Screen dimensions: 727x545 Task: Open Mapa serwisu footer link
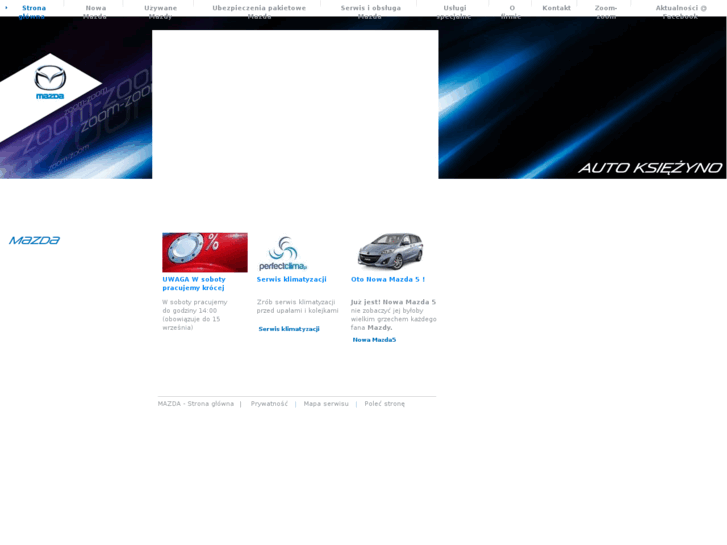(326, 404)
